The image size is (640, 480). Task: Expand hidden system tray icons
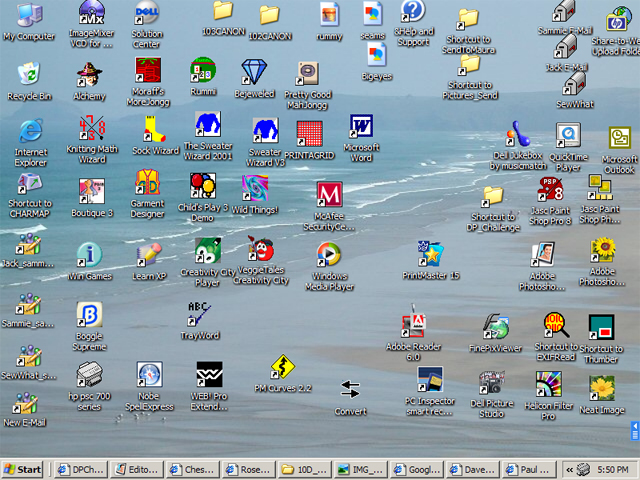coord(570,470)
